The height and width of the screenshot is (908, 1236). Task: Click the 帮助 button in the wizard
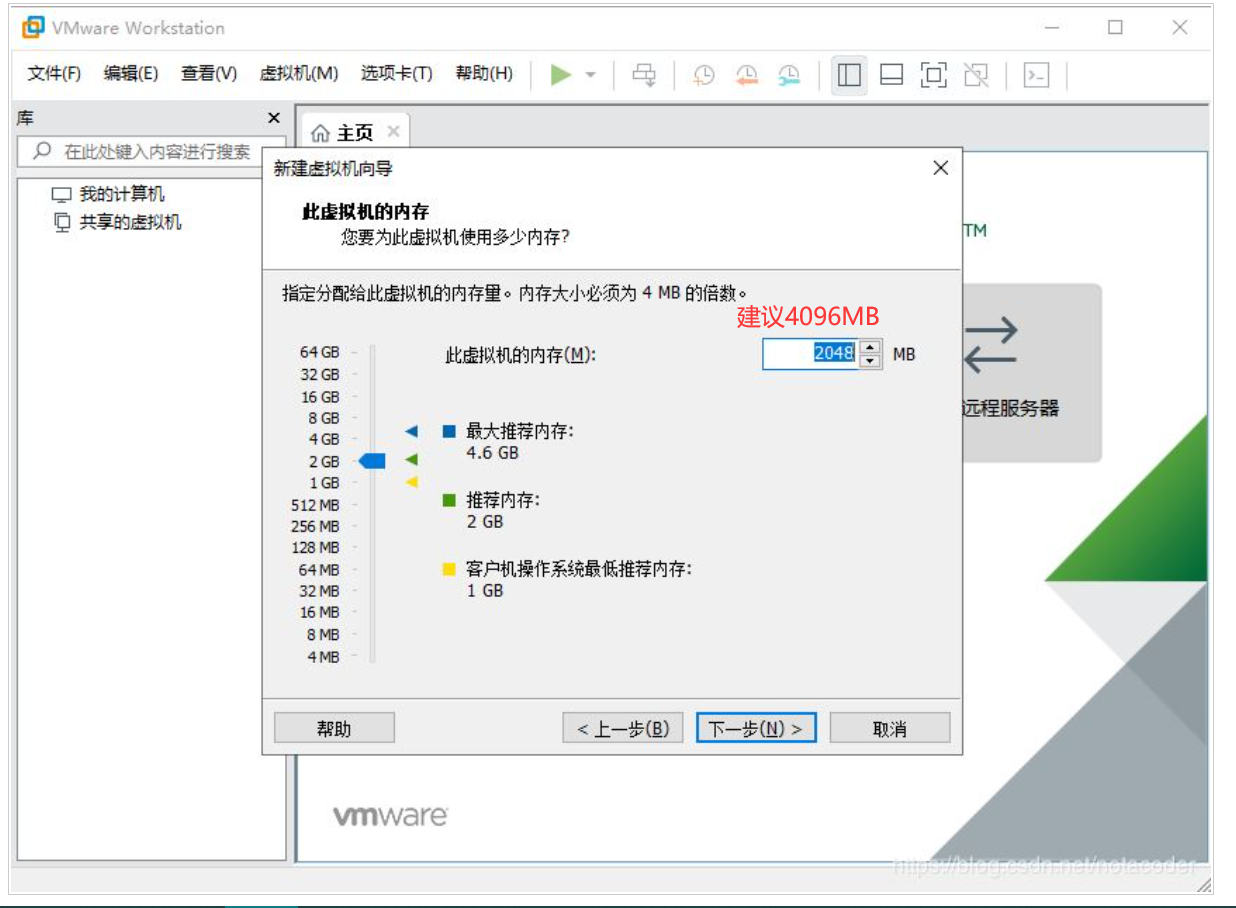point(337,728)
